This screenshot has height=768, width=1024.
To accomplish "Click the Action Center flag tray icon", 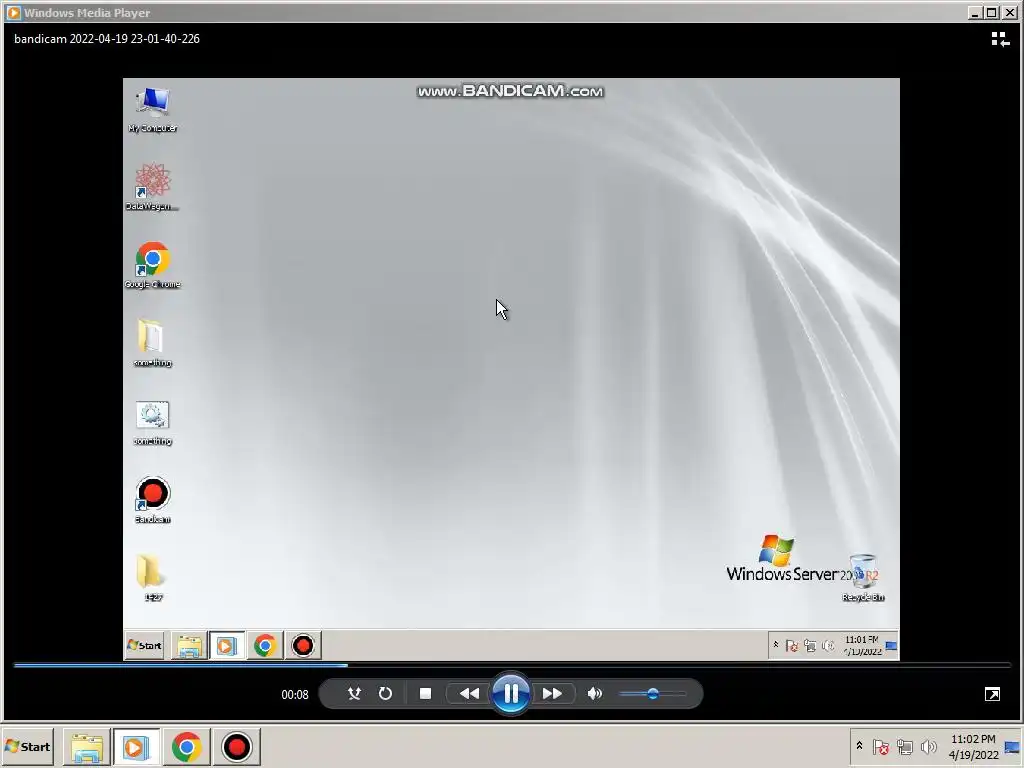I will (x=880, y=746).
